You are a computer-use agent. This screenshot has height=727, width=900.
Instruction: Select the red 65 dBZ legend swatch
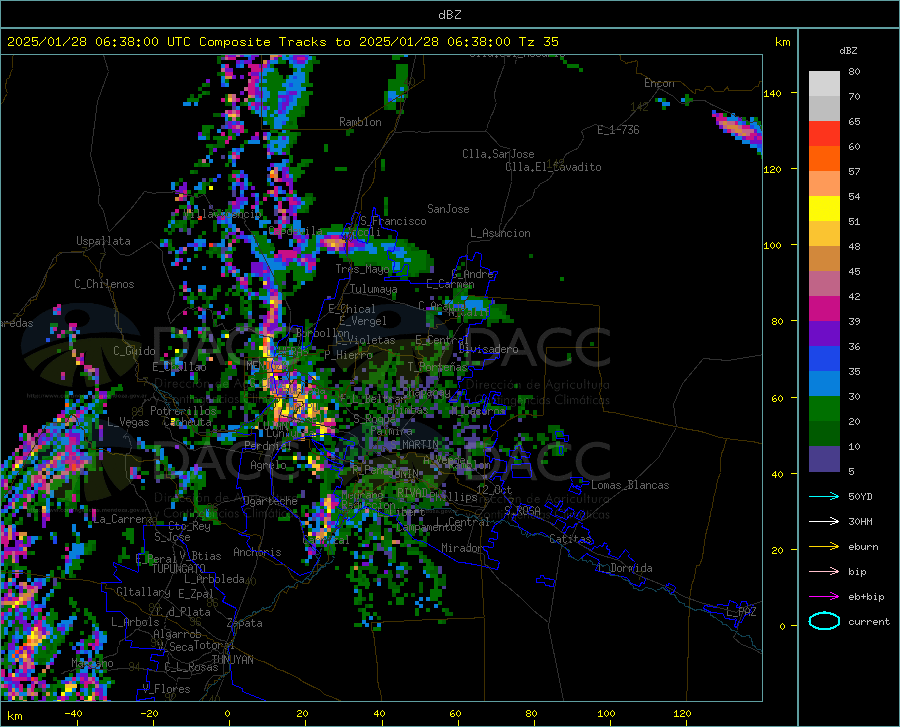tap(824, 134)
